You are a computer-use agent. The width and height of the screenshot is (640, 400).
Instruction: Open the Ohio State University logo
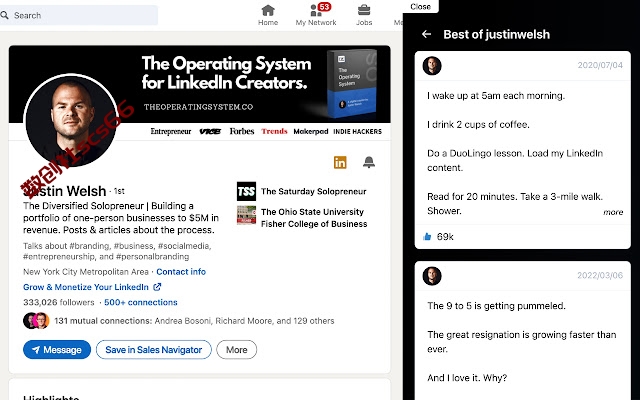(x=247, y=215)
